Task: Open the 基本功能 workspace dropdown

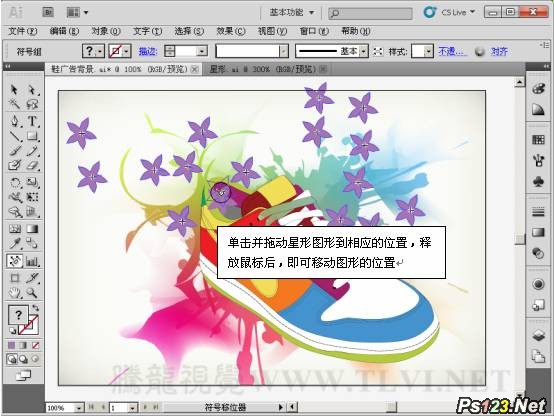Action: [x=292, y=12]
